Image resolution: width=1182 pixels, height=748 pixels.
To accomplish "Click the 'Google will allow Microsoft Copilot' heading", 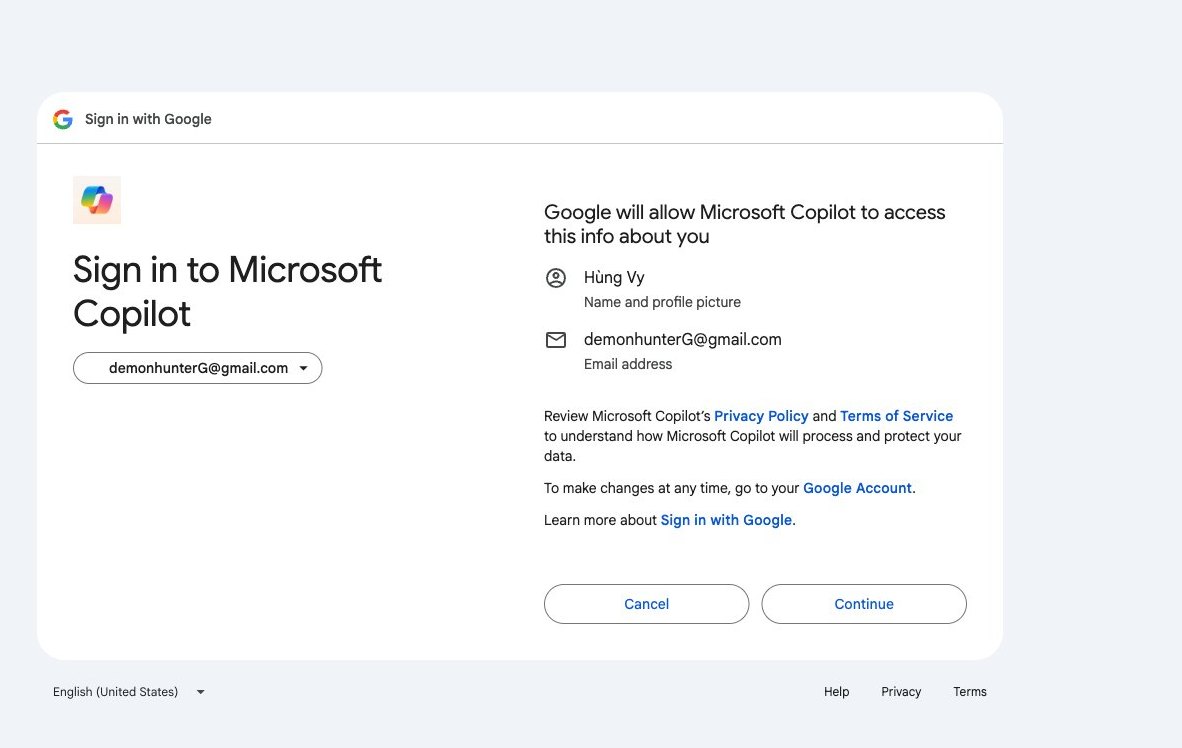I will (744, 224).
